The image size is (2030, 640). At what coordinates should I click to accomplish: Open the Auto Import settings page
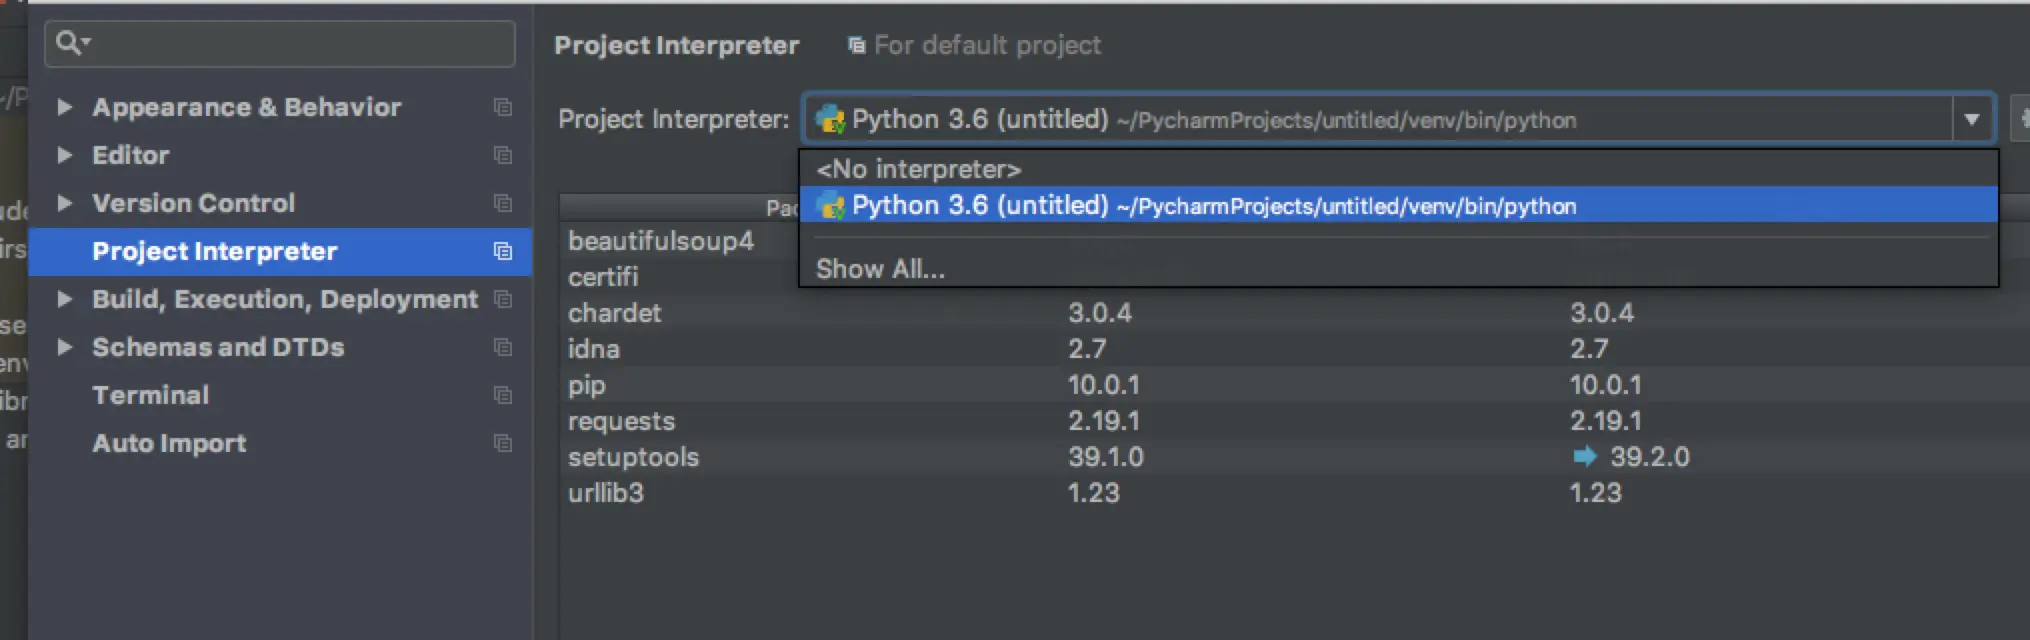tap(169, 443)
